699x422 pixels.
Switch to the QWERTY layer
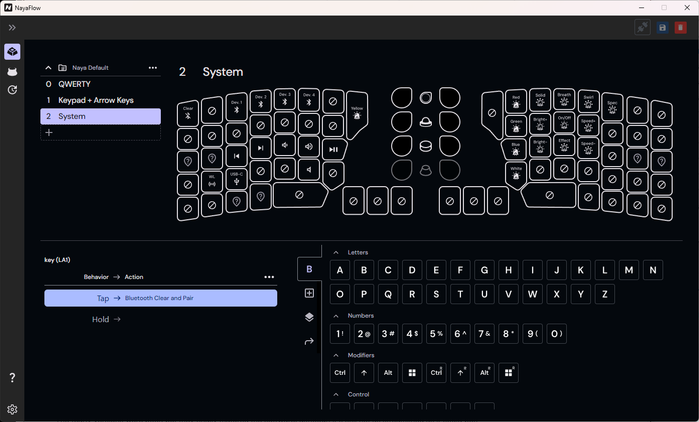[100, 84]
